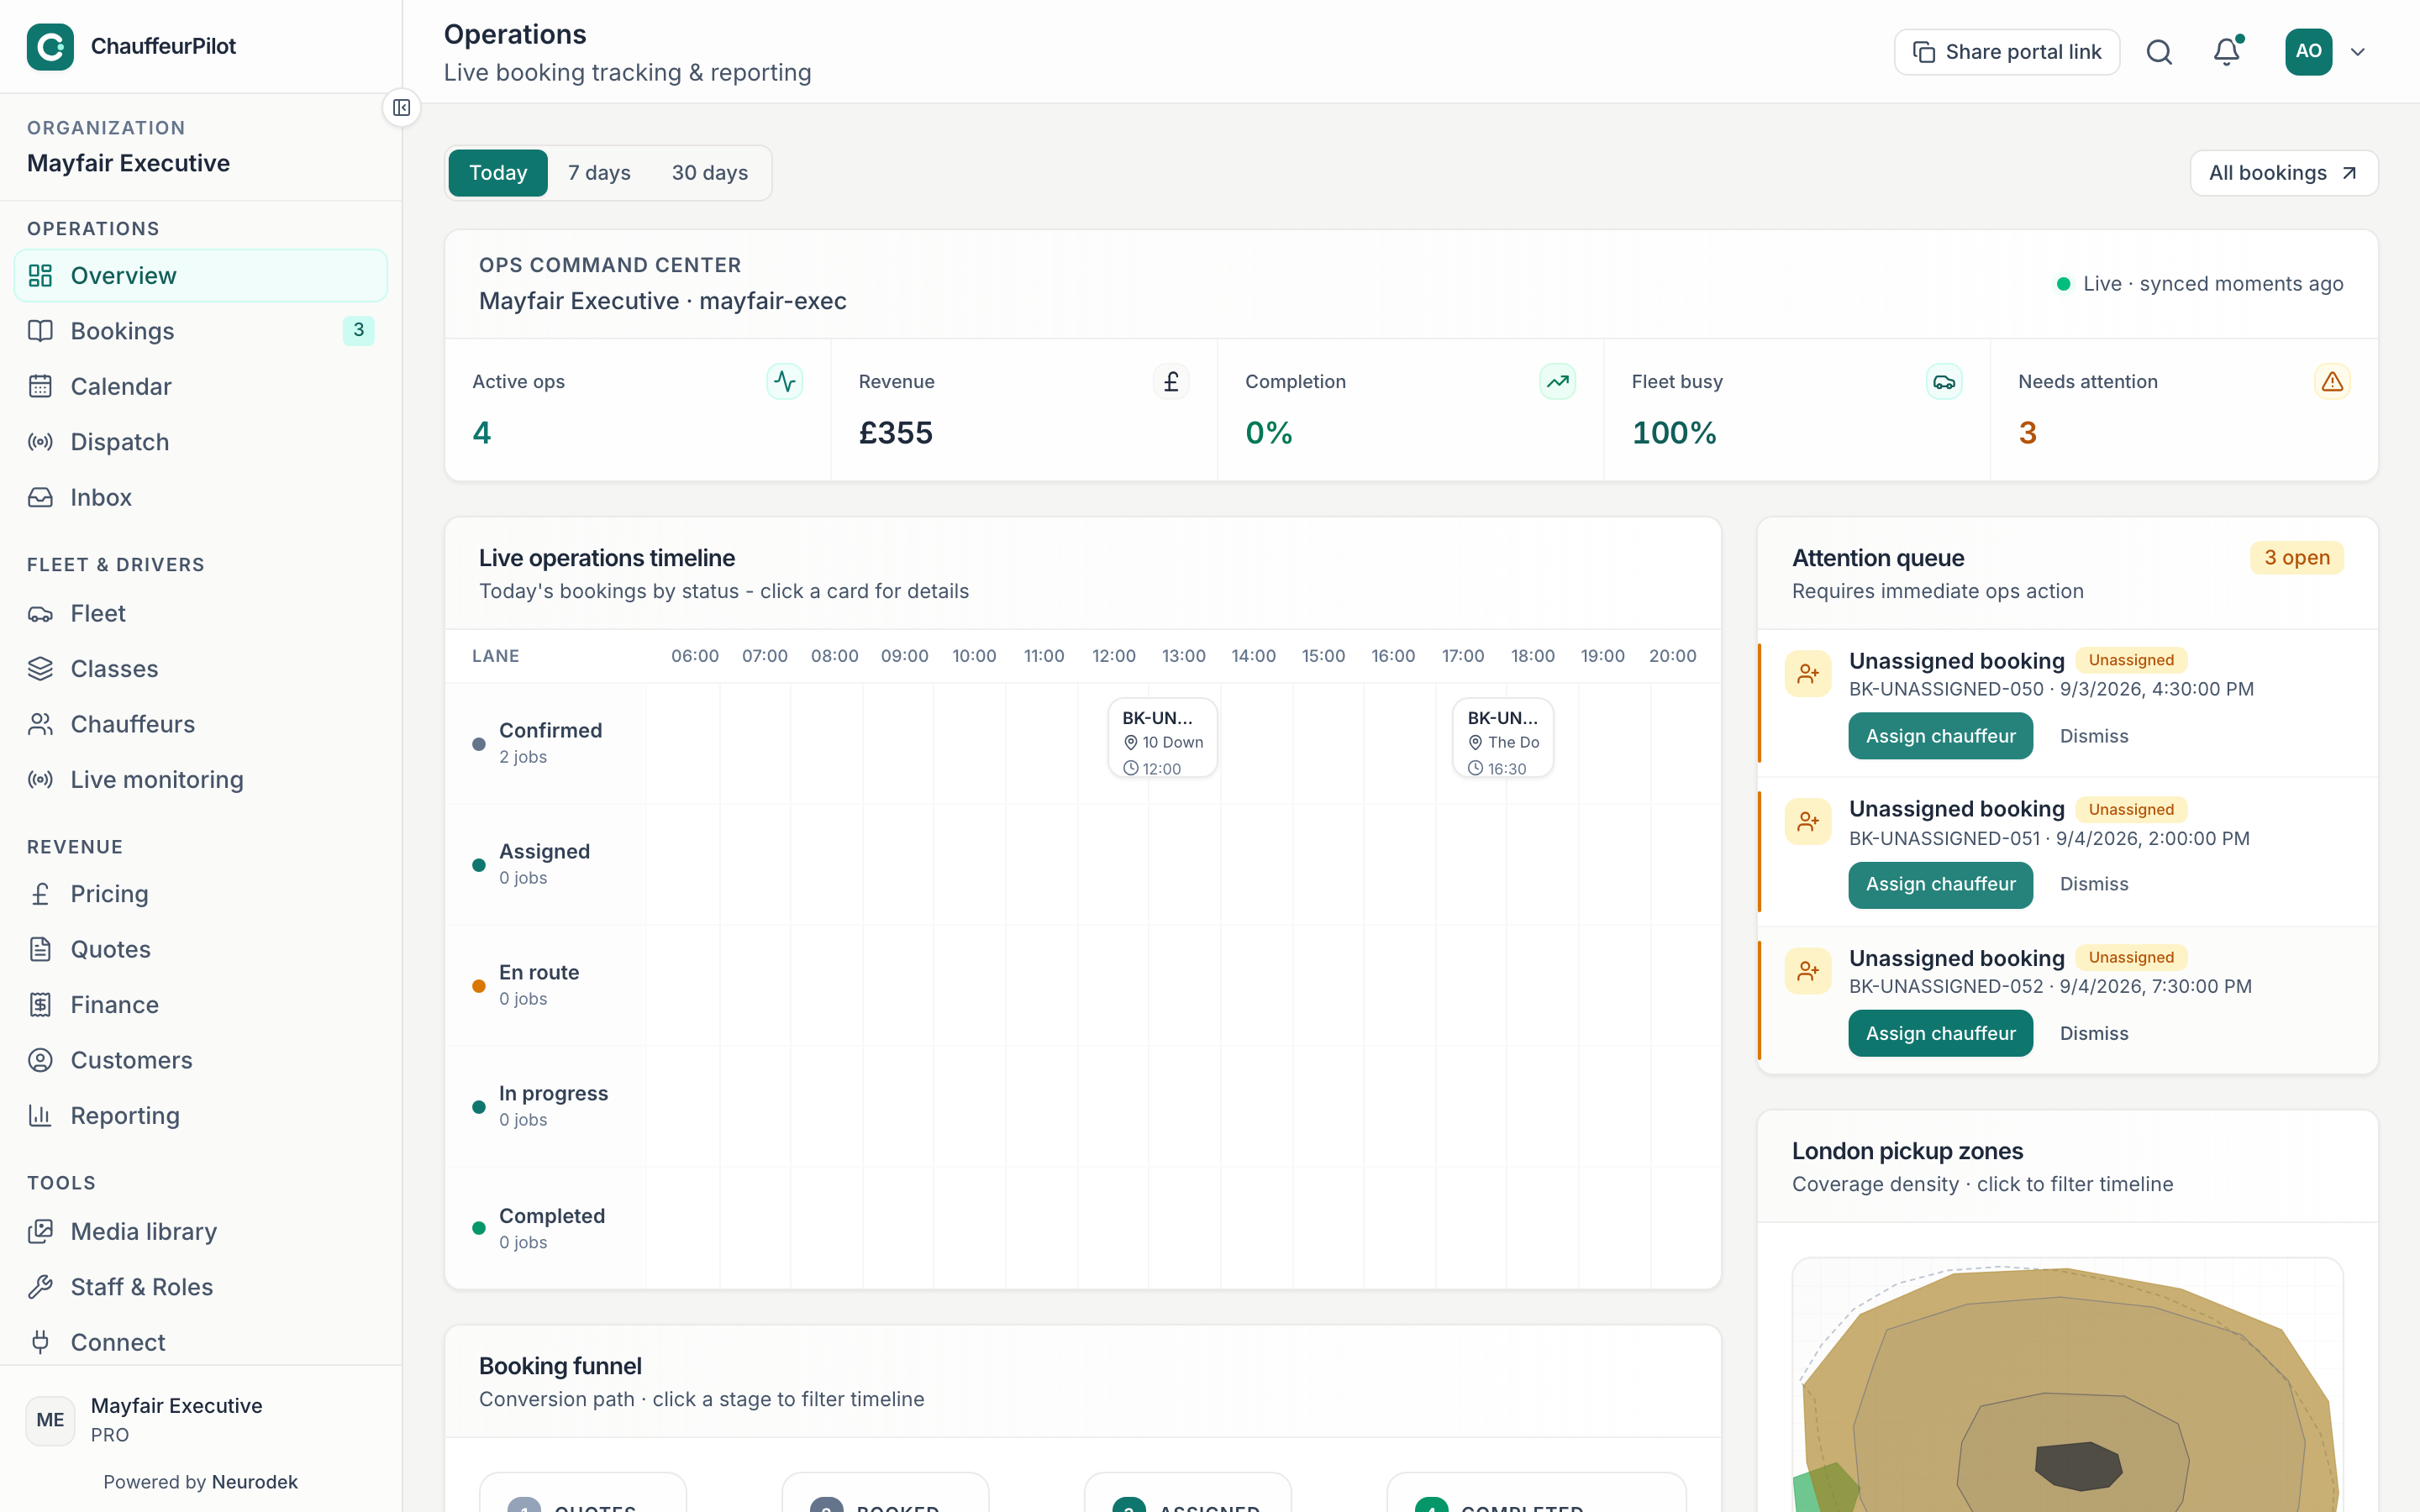
Task: Switch to the 30 days range
Action: tap(710, 173)
